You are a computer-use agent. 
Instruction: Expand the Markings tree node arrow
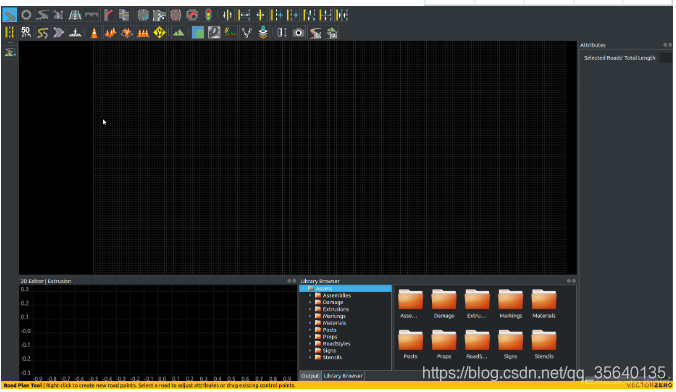(x=310, y=317)
